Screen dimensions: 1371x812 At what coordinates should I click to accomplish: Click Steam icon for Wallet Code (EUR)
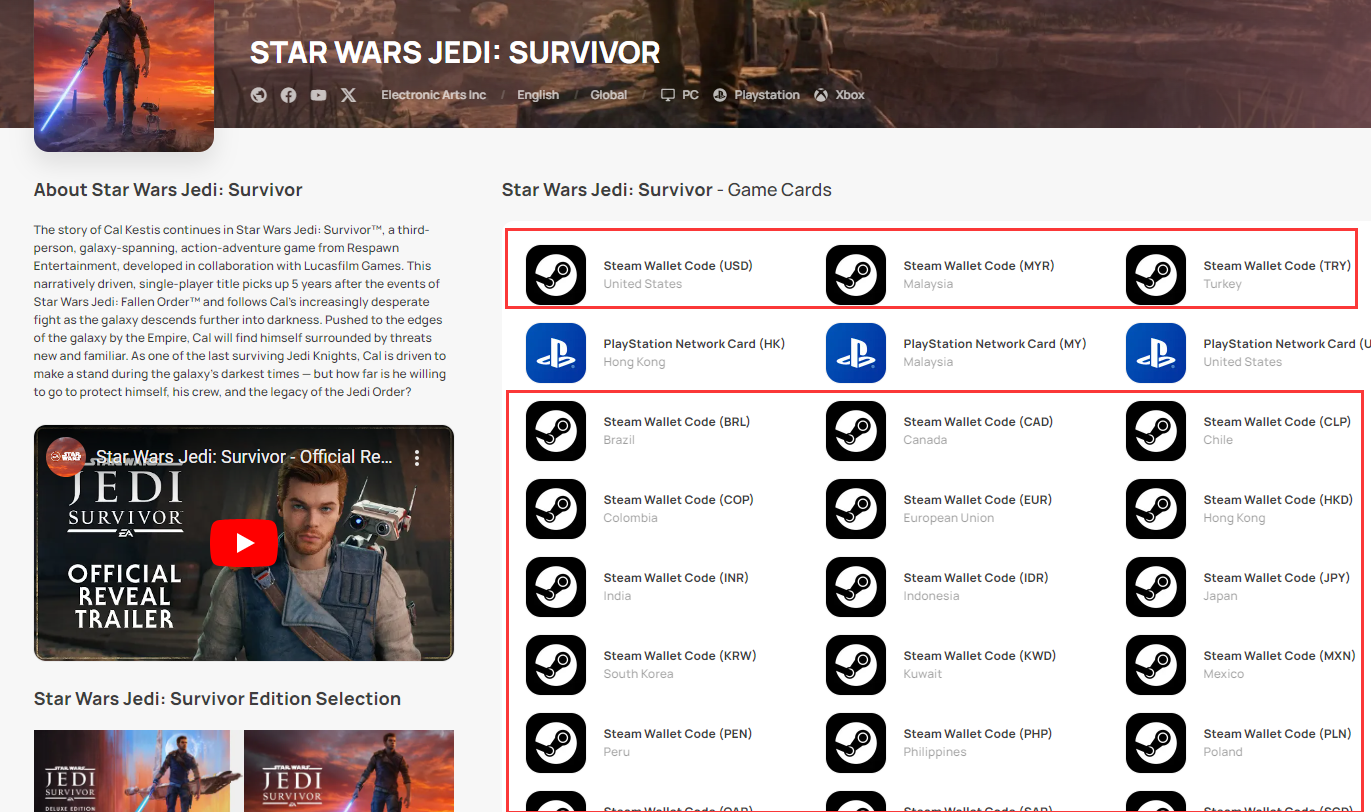[856, 509]
